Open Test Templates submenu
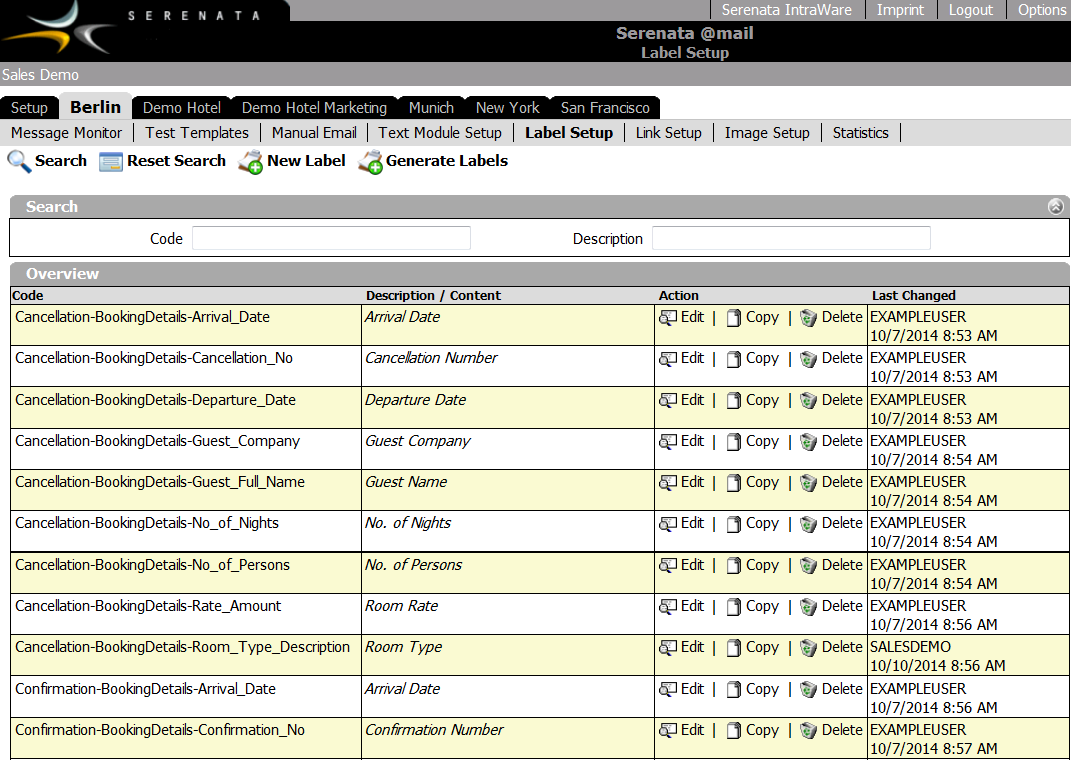This screenshot has width=1071, height=760. coord(197,133)
